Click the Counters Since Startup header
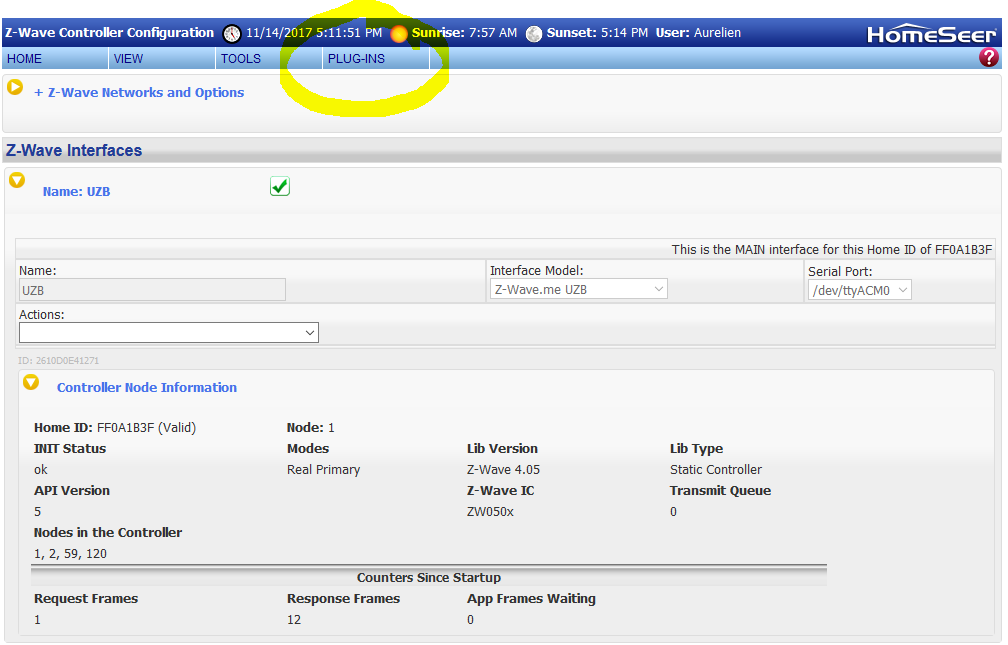This screenshot has height=645, width=1008. click(x=429, y=577)
